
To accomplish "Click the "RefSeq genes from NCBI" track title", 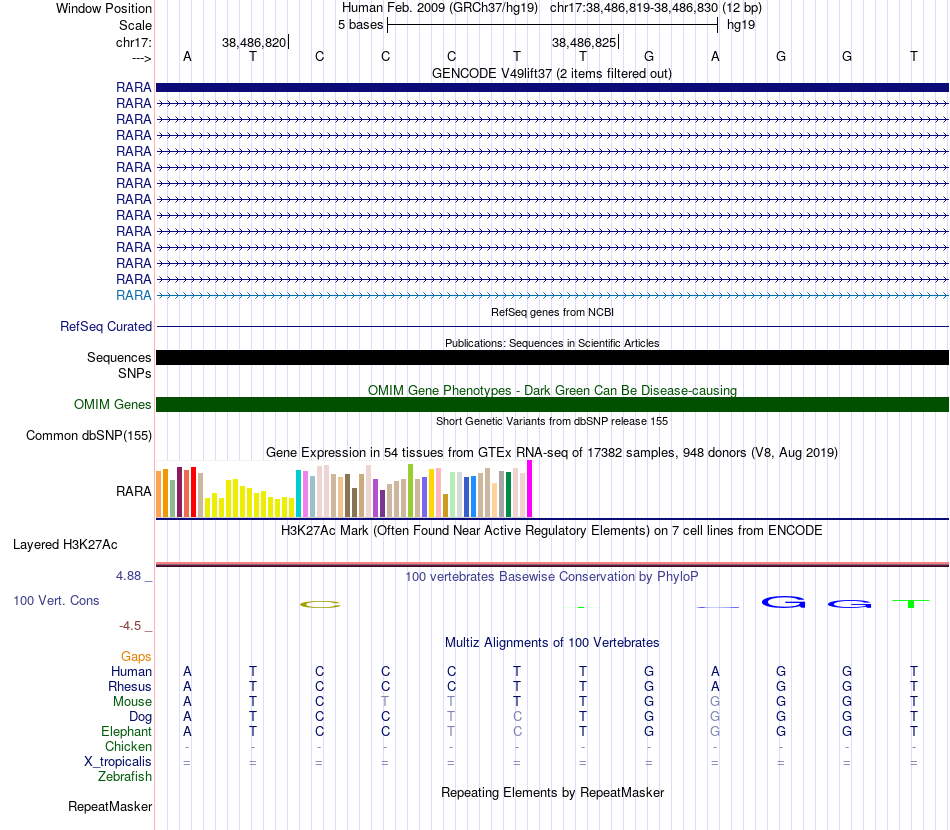I will 552,312.
